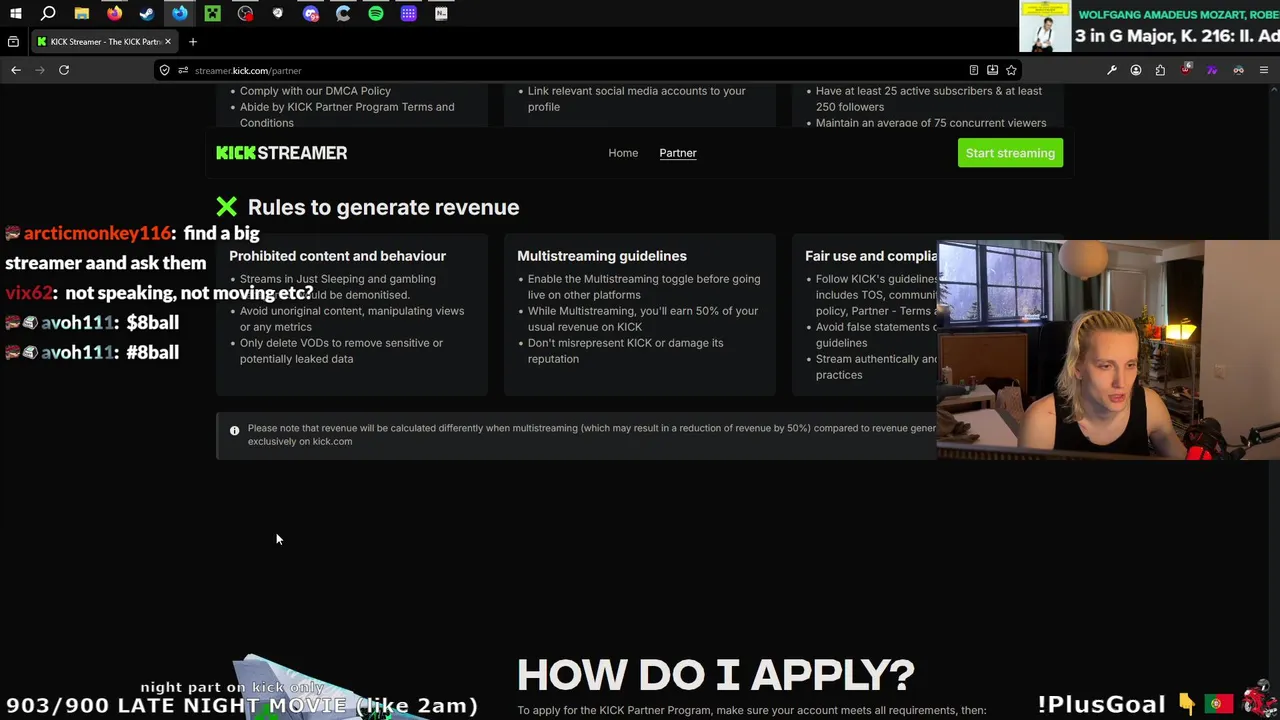Click the Fair use and compliance heading
The image size is (1280, 720).
pos(871,256)
